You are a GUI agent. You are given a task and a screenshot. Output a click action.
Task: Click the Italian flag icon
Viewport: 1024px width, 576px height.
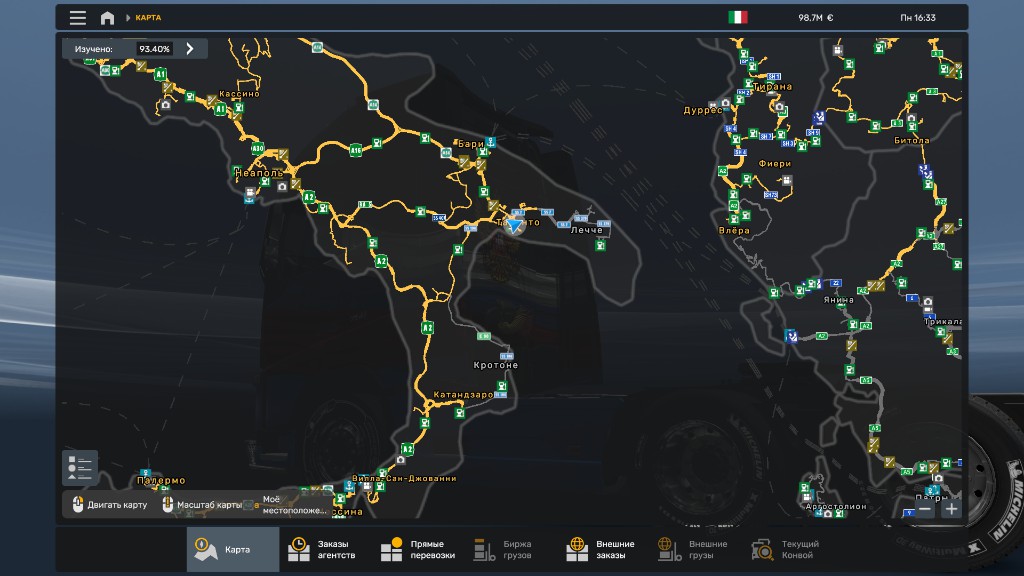point(738,18)
